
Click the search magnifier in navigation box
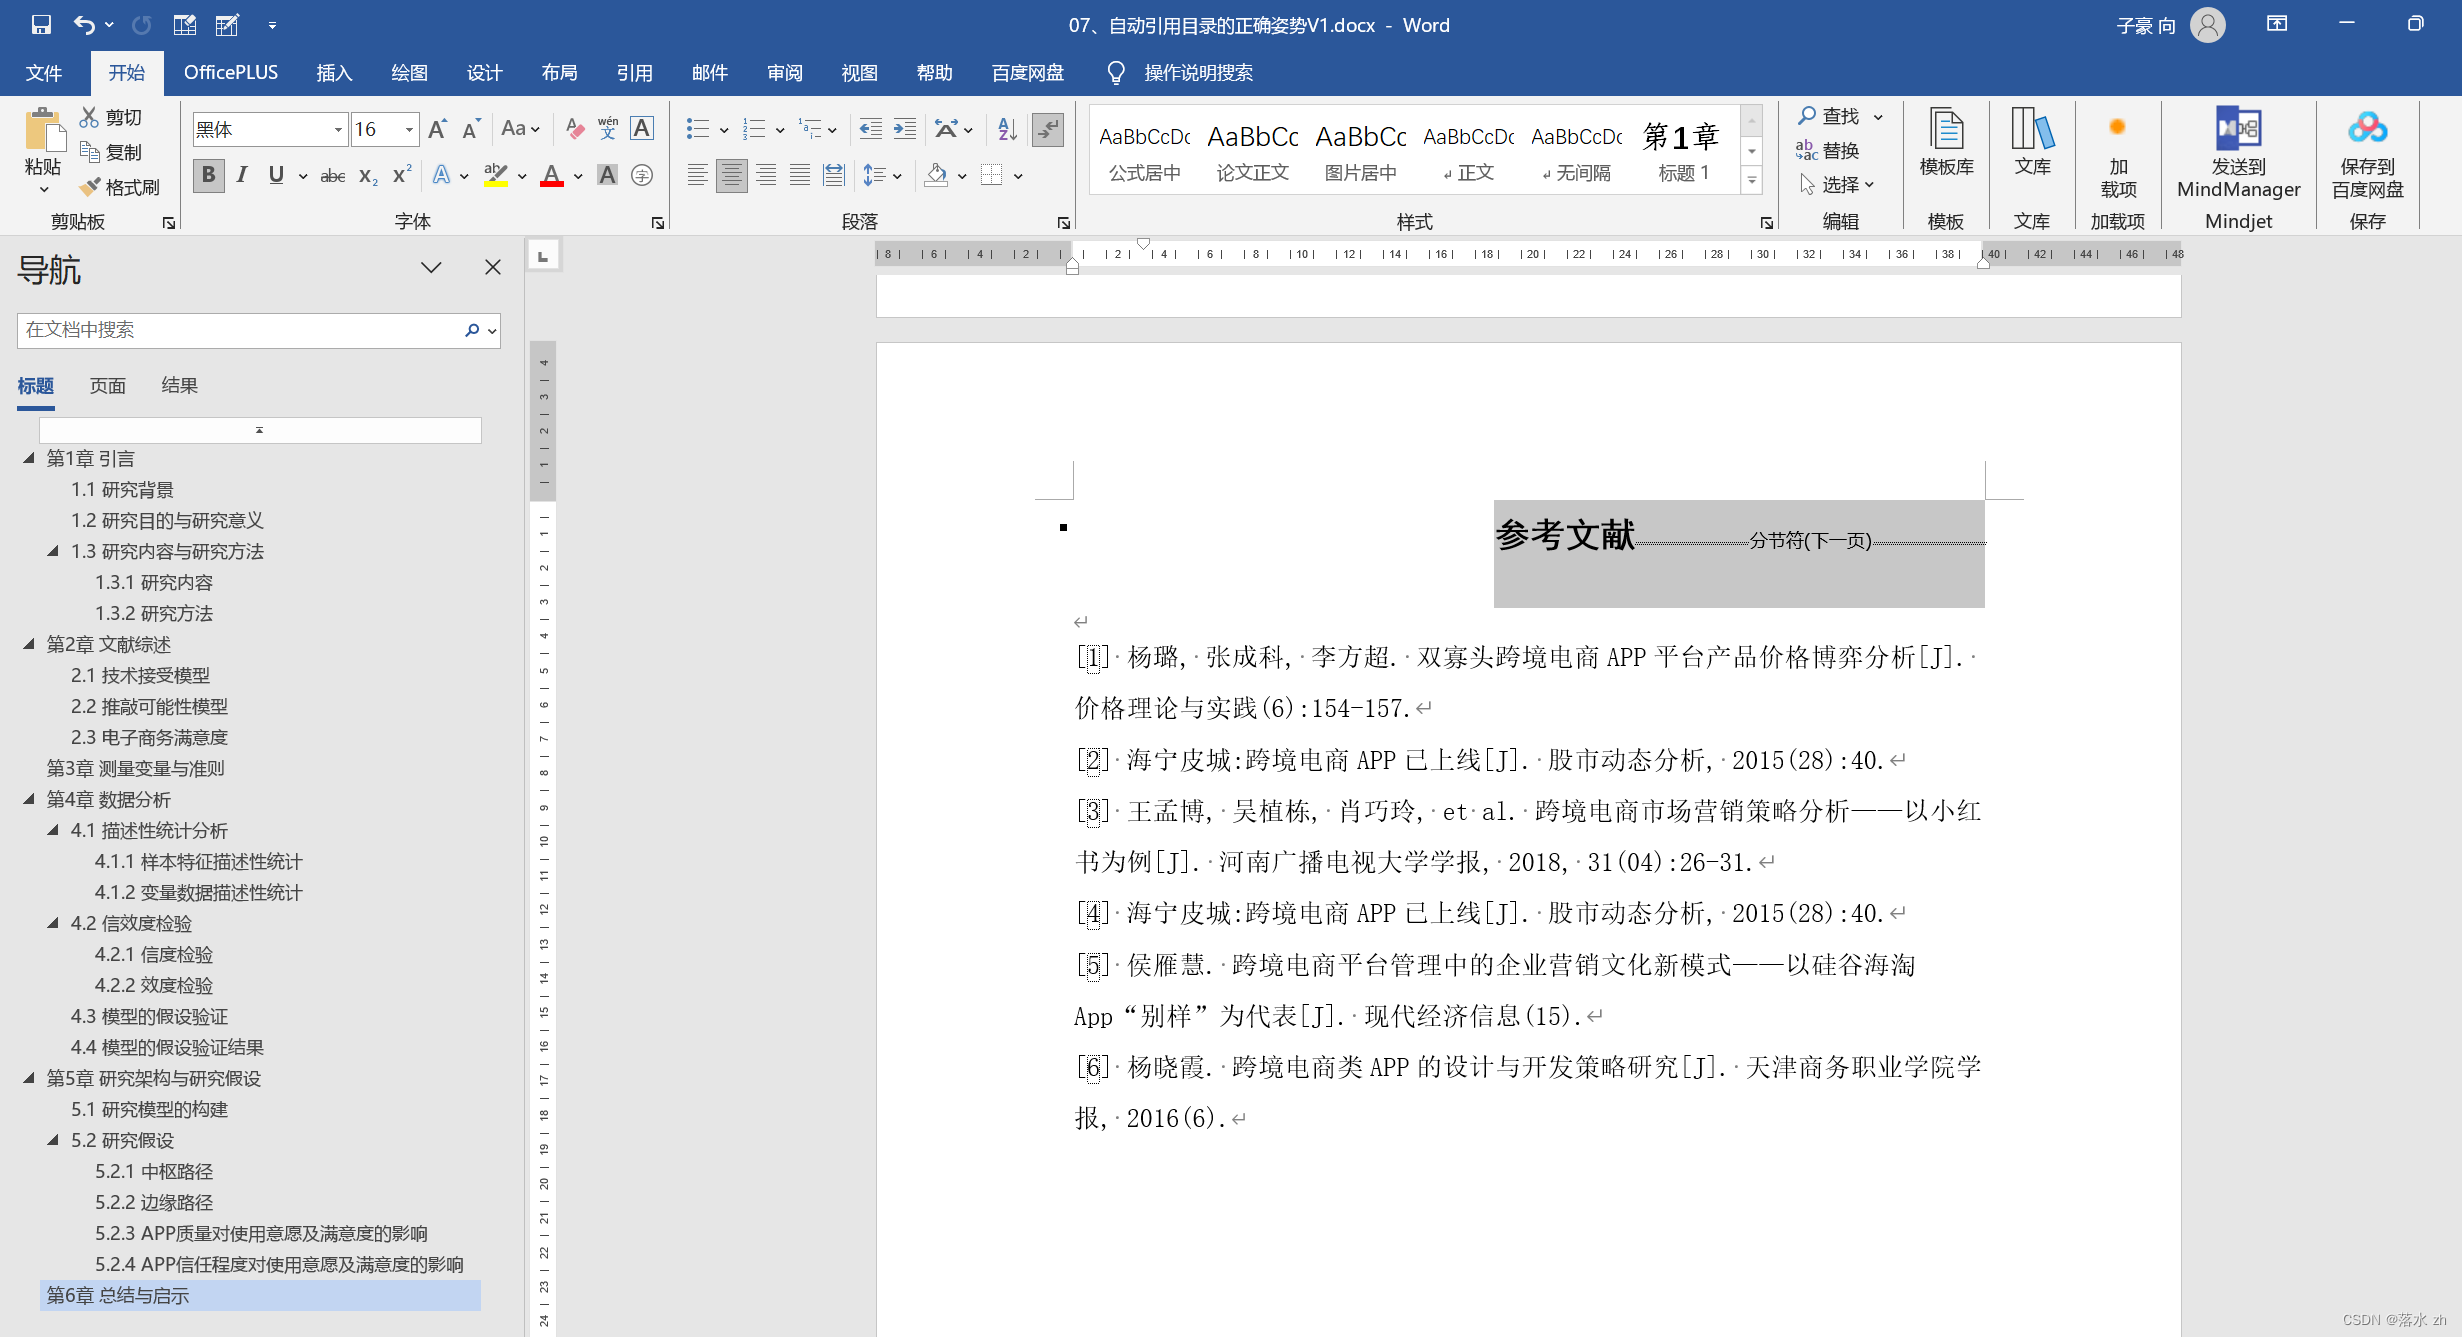(x=472, y=330)
